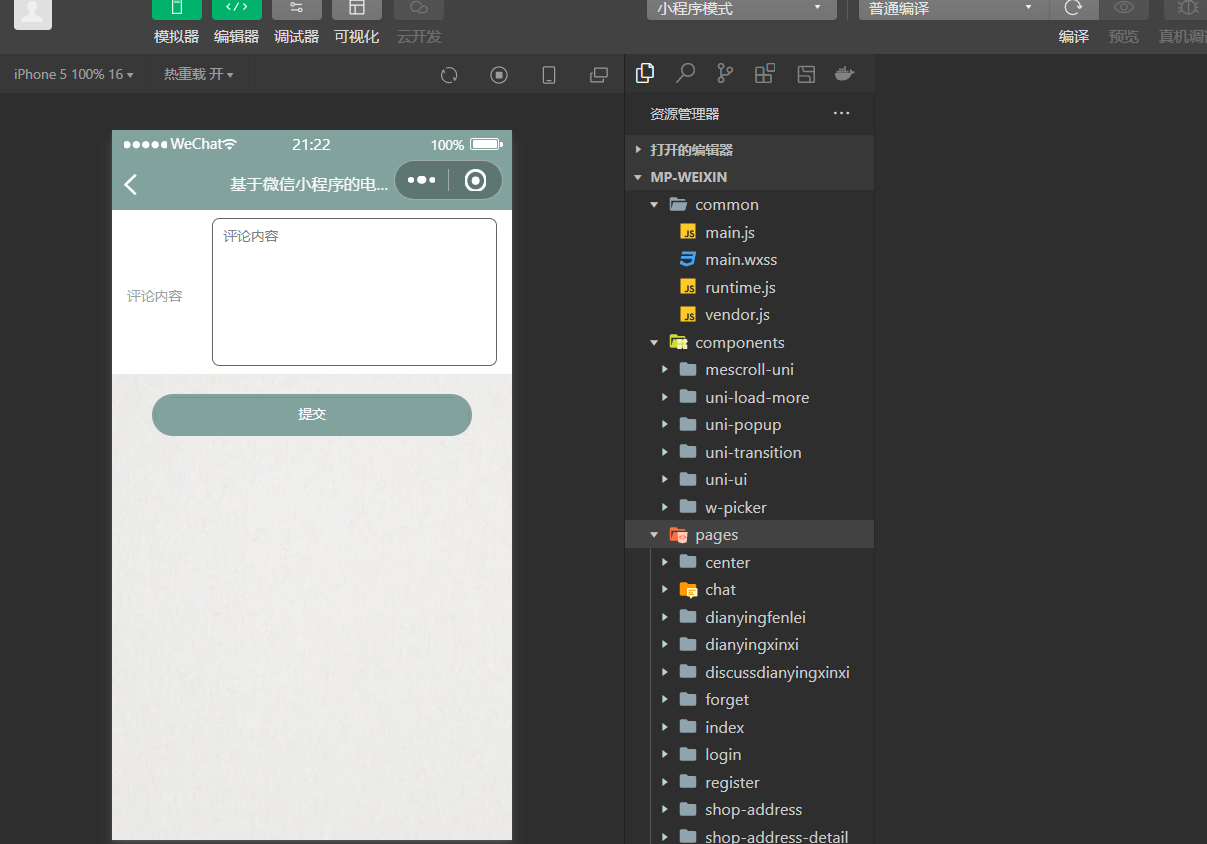1207x844 pixels.
Task: Expand the uni-load-more folder
Action: [x=750, y=397]
